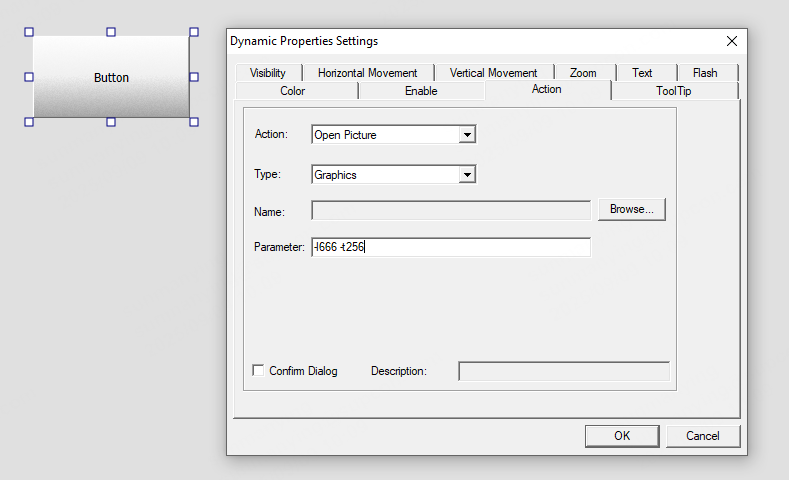Click the top-right resize handle of Button
The image size is (789, 480).
click(x=194, y=32)
